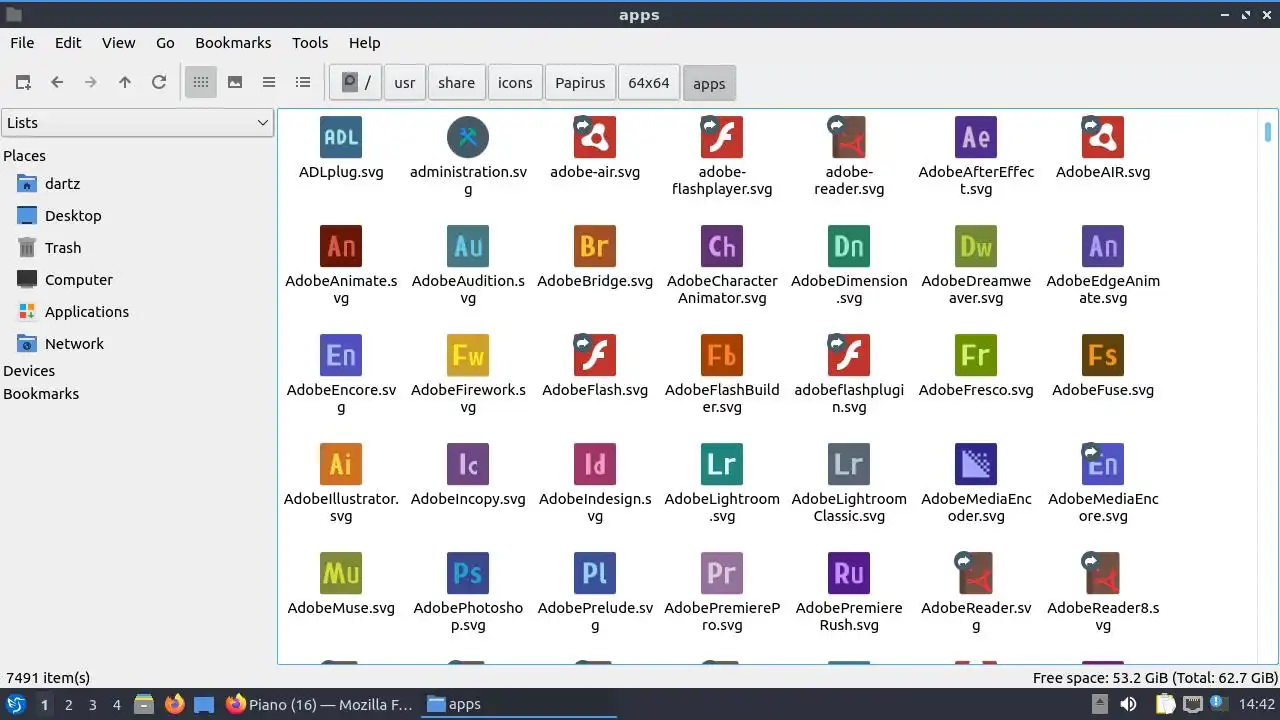This screenshot has width=1280, height=720.
Task: Switch to compact list view
Action: pyautogui.click(x=269, y=82)
